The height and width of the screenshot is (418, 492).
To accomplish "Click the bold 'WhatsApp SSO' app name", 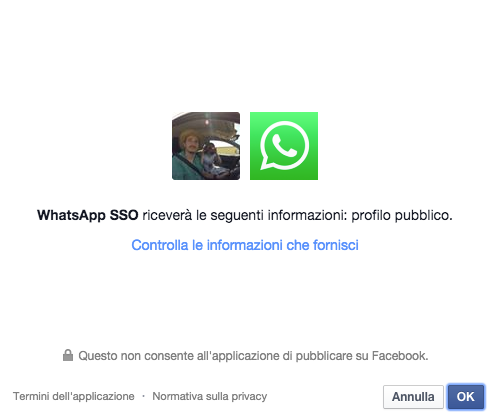I will click(x=88, y=215).
